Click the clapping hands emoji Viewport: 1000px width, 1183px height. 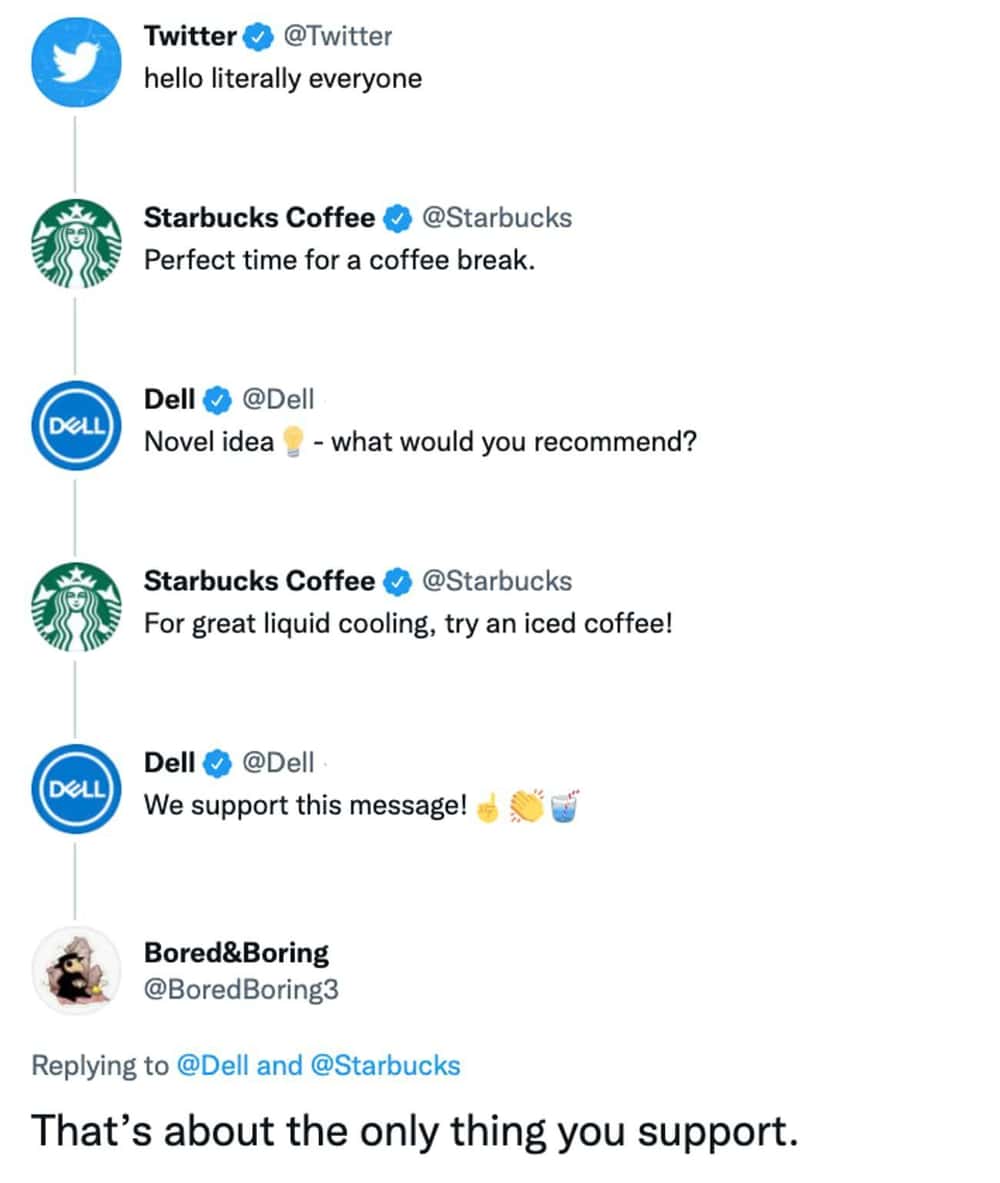[525, 806]
